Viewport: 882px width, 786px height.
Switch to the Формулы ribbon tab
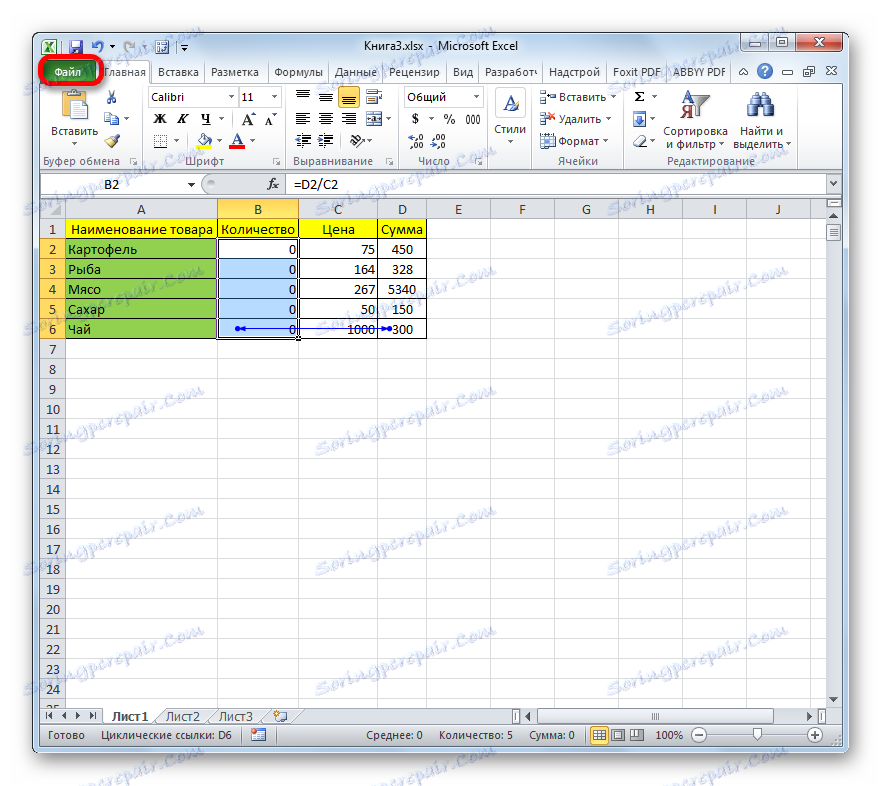click(x=298, y=72)
